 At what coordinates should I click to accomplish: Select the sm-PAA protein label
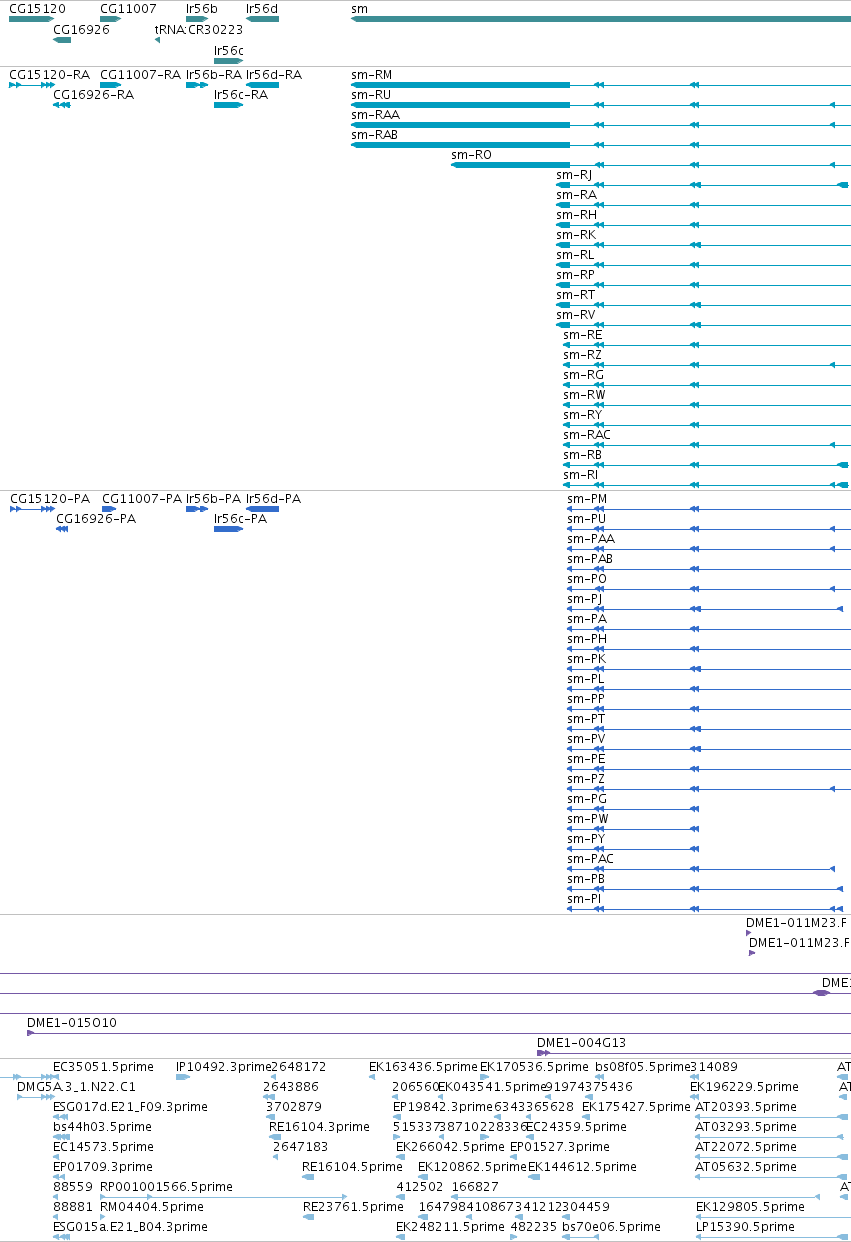591,539
